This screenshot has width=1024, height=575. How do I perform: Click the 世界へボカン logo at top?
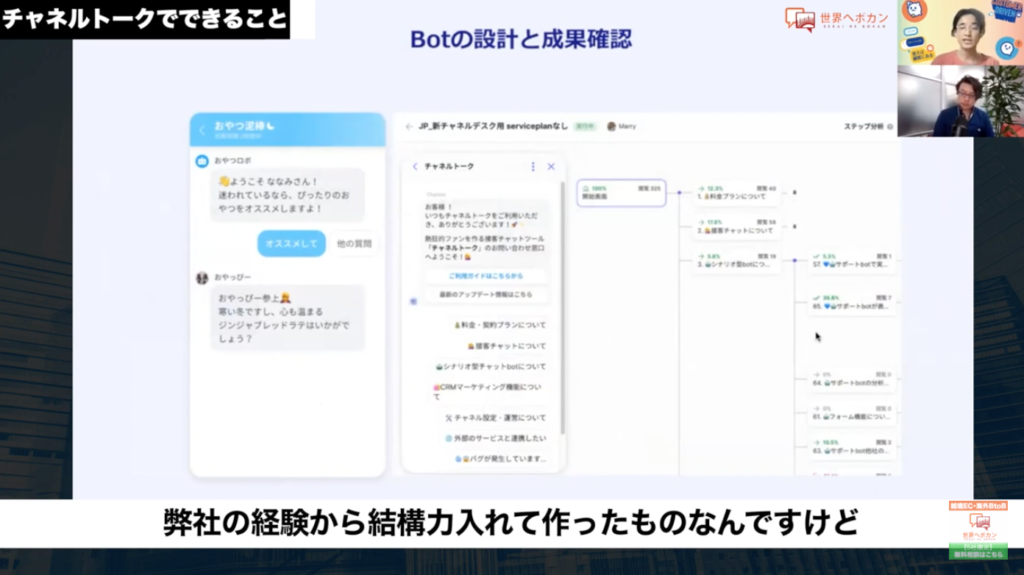tap(837, 19)
